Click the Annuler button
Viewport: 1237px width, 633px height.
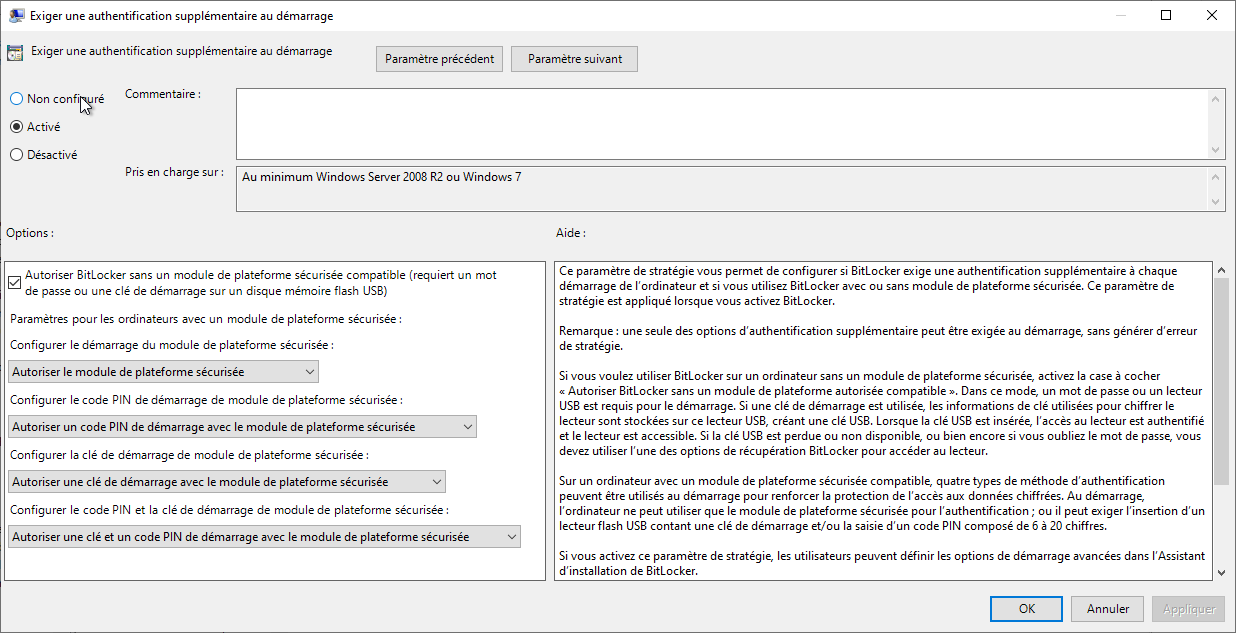point(1108,608)
